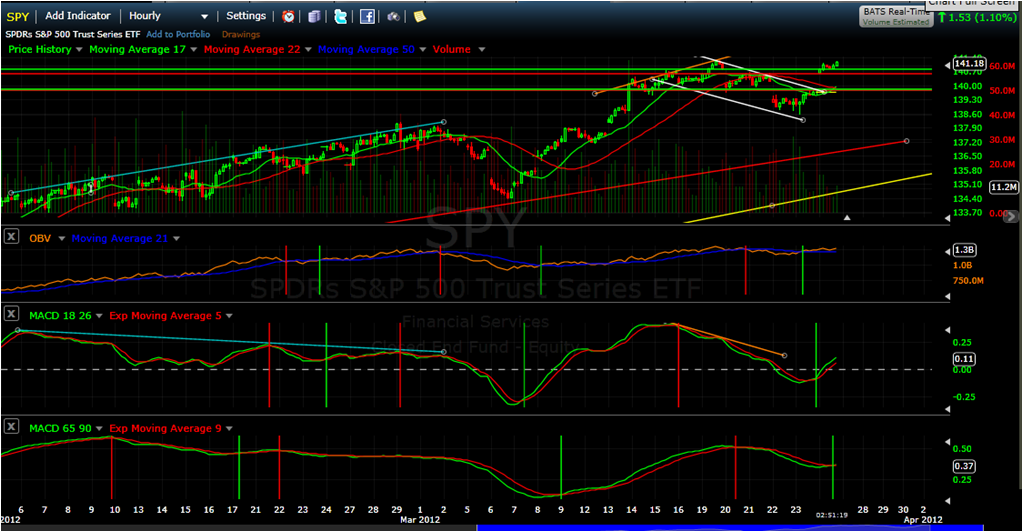The width and height of the screenshot is (1023, 532).
Task: Select the handle on the yellow trendline
Action: pos(772,206)
